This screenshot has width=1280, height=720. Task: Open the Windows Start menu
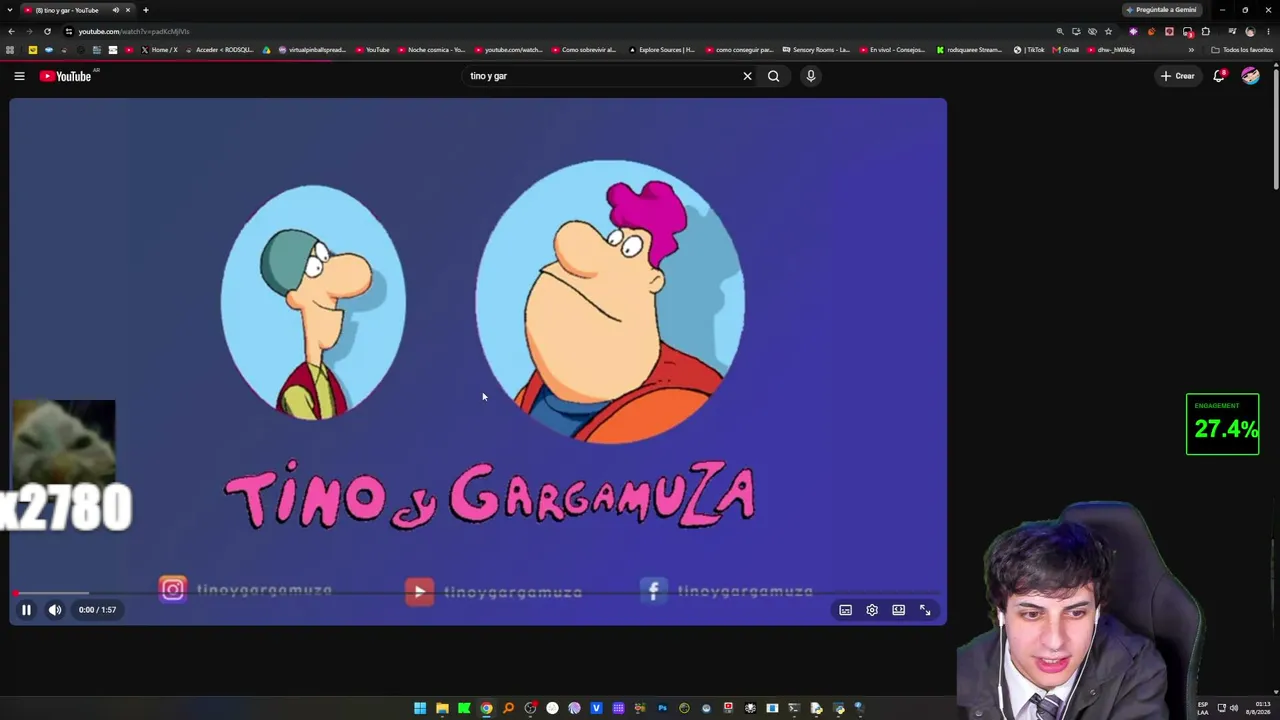pos(420,708)
